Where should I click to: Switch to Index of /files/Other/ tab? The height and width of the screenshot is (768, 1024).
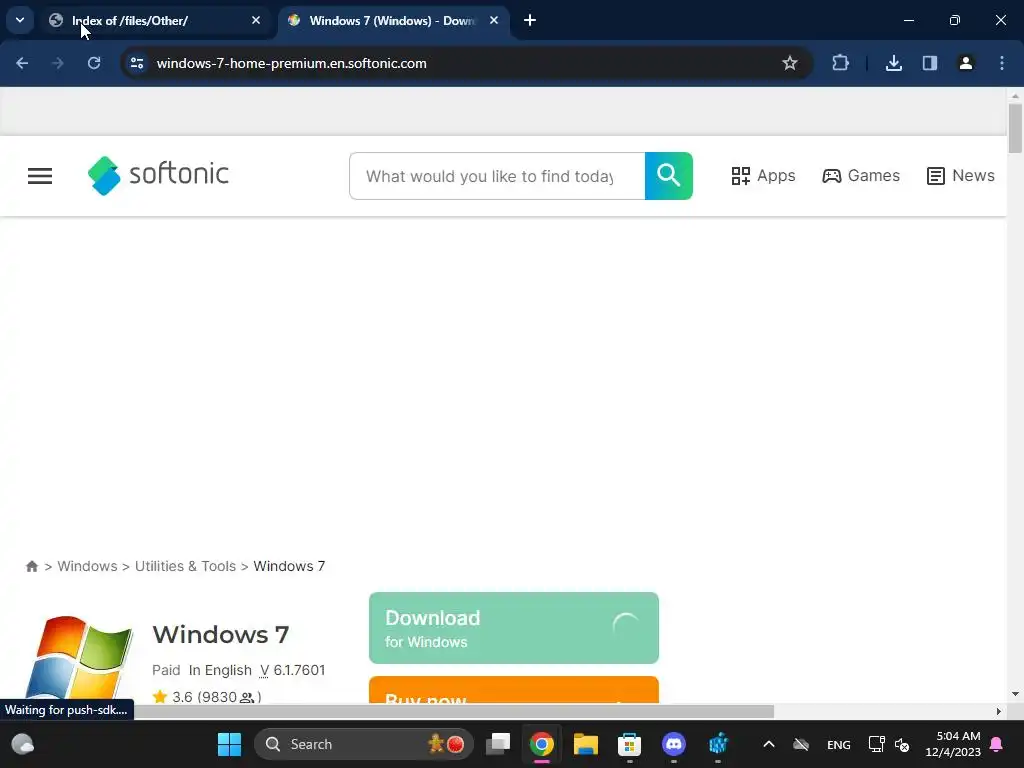pos(155,20)
